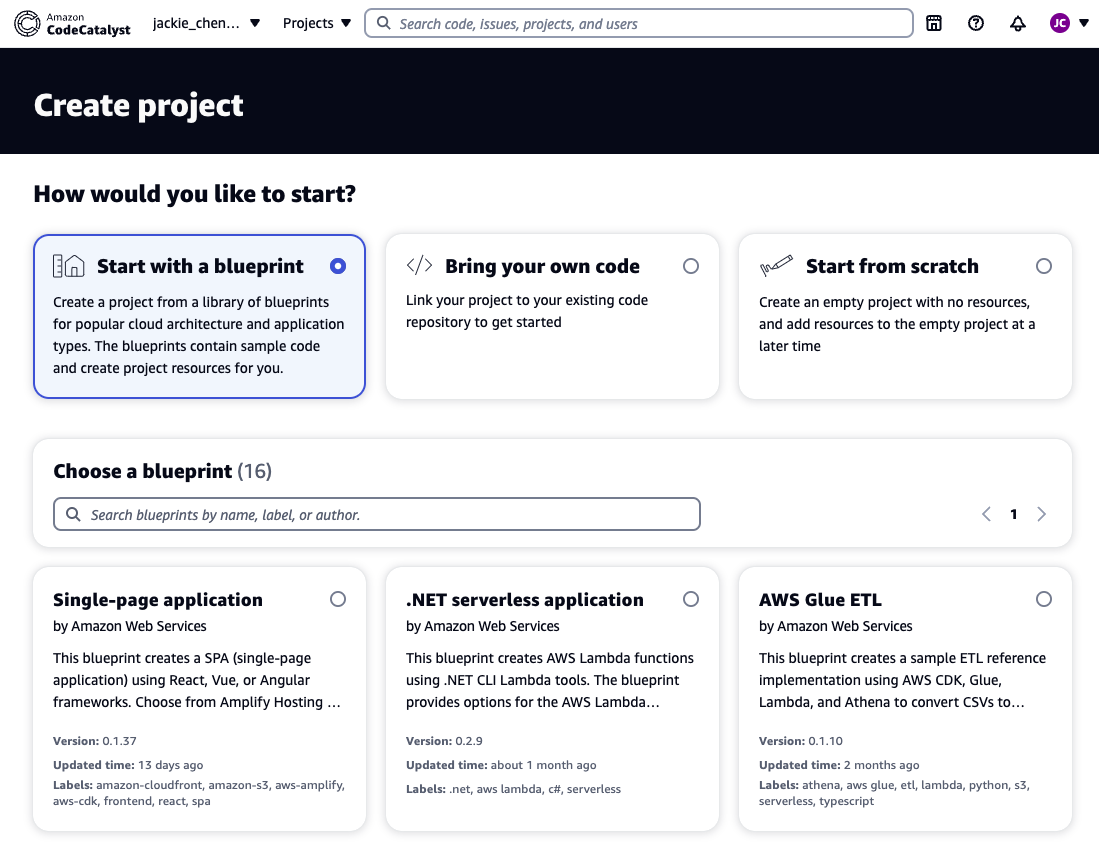The width and height of the screenshot is (1099, 842).
Task: Click the blueprint building icon
Action: (69, 266)
